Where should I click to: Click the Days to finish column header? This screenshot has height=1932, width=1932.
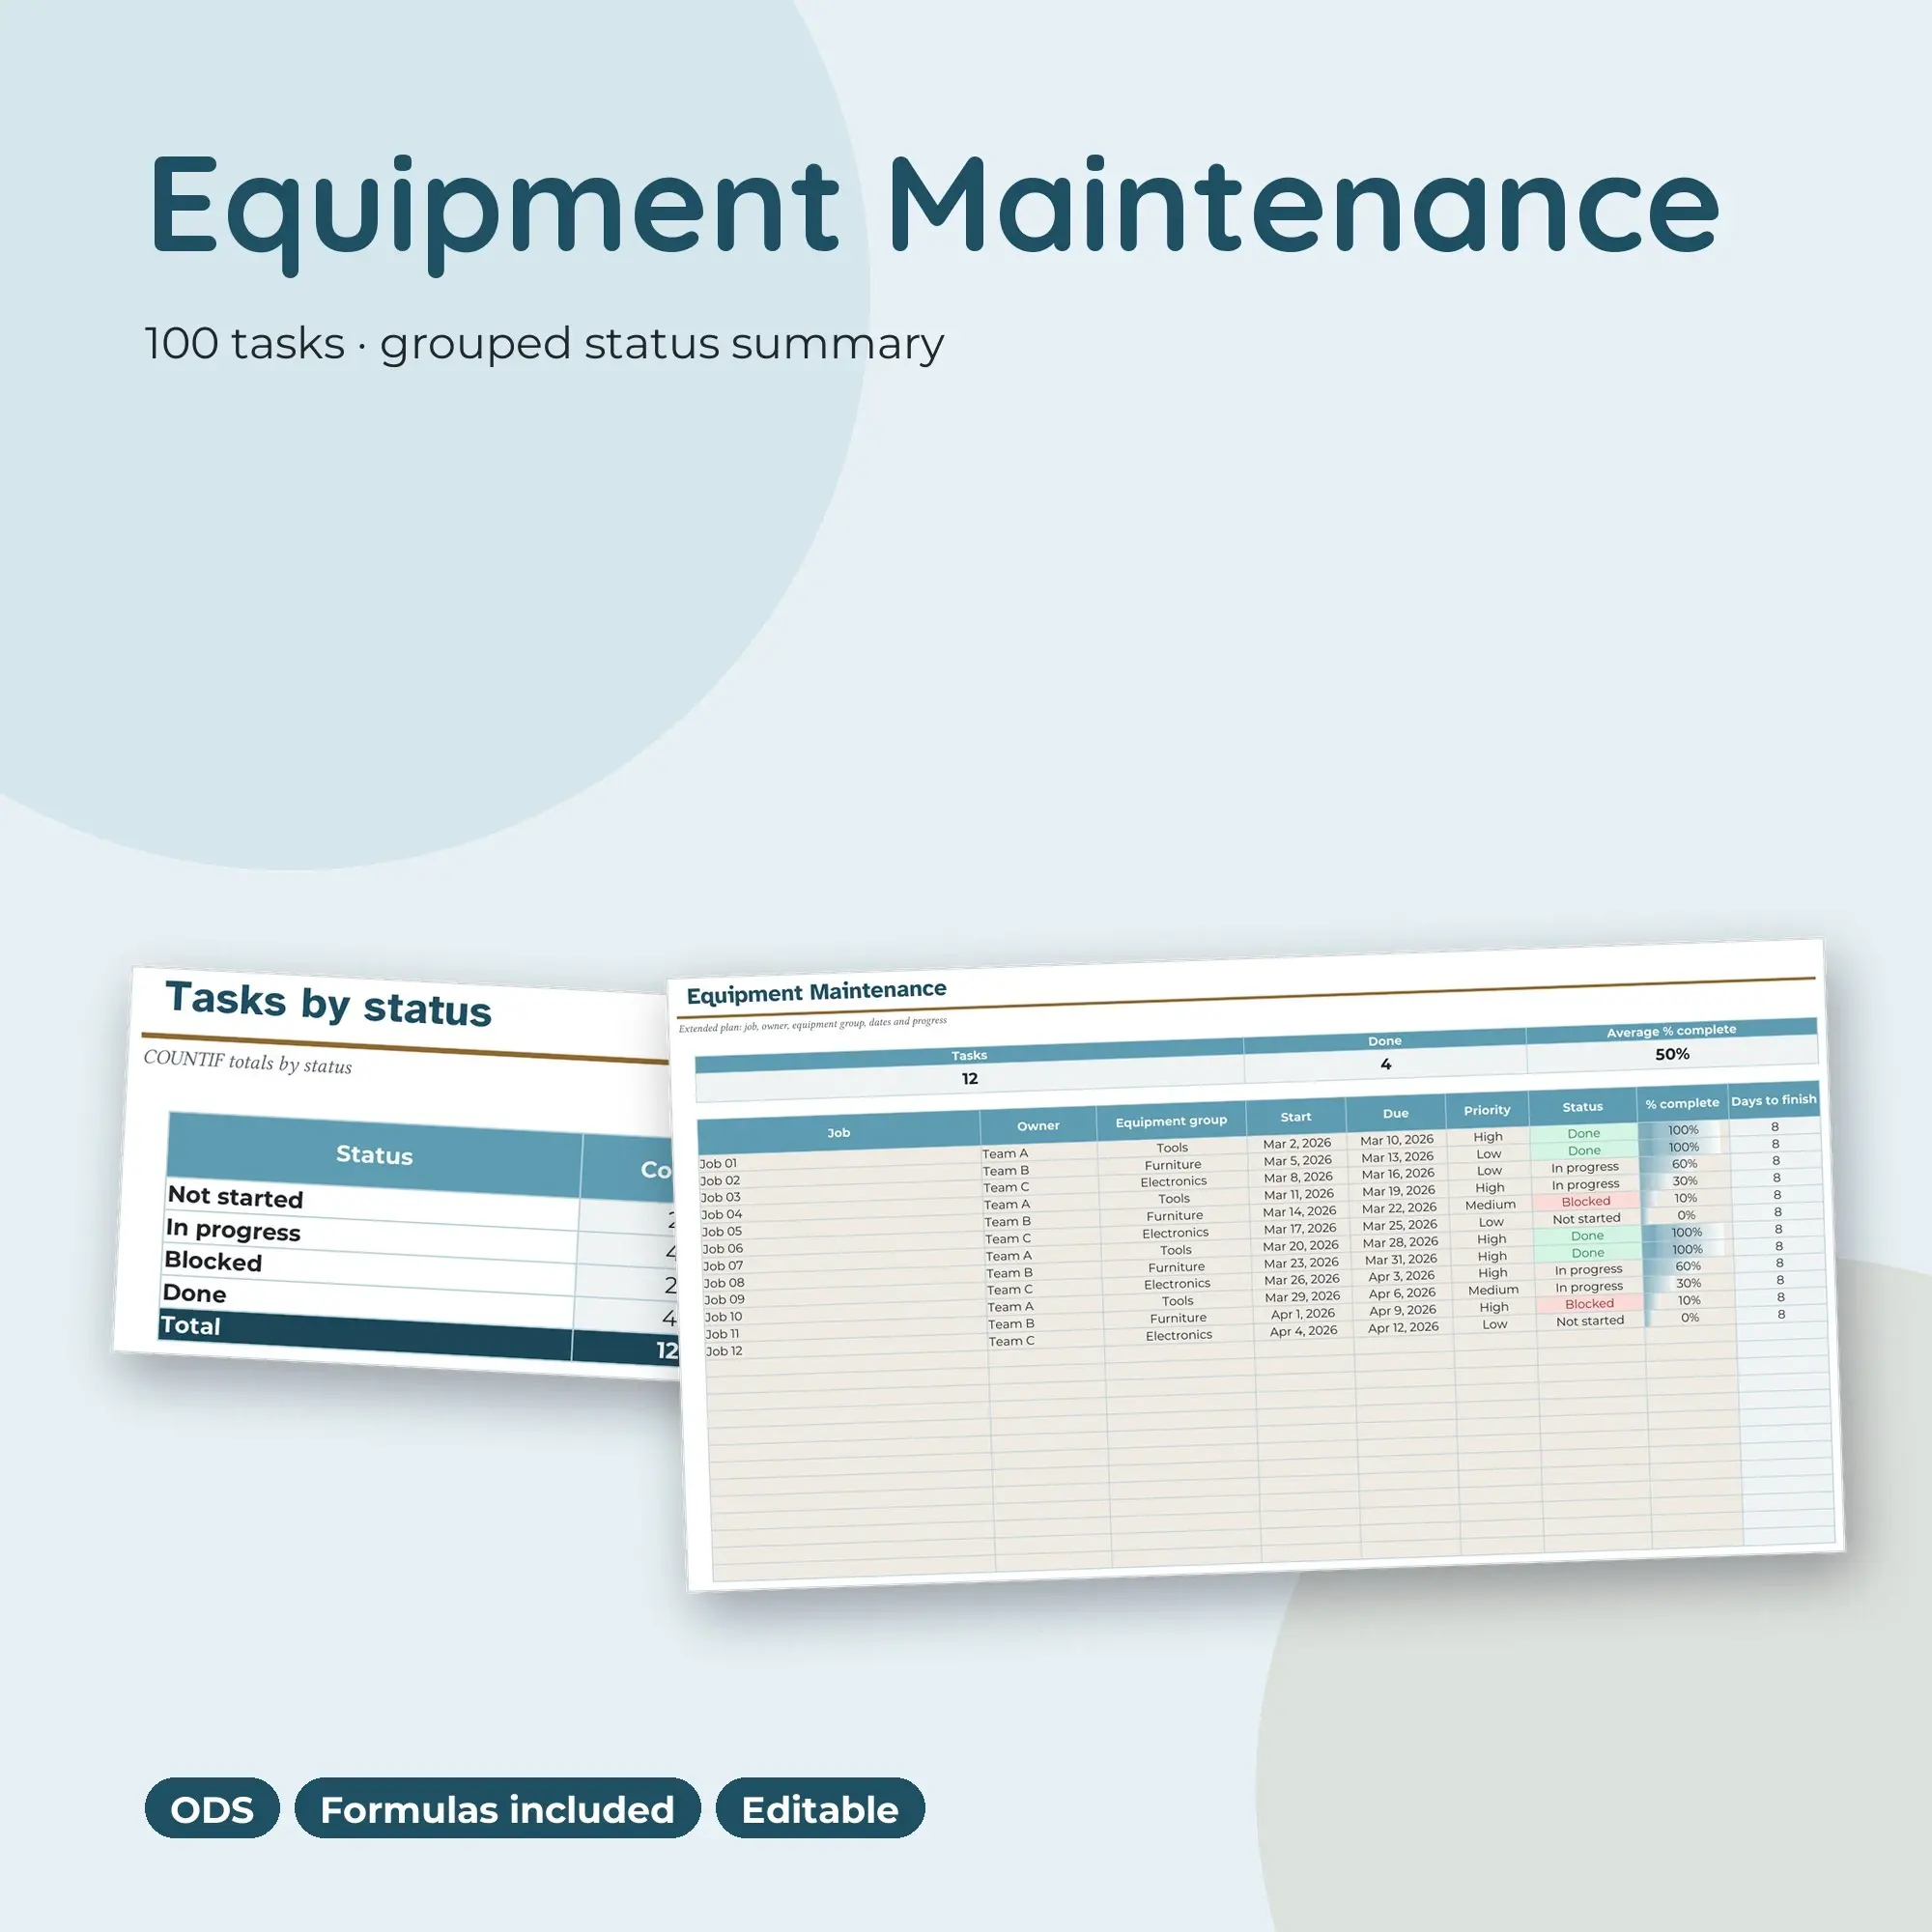click(x=1773, y=1100)
